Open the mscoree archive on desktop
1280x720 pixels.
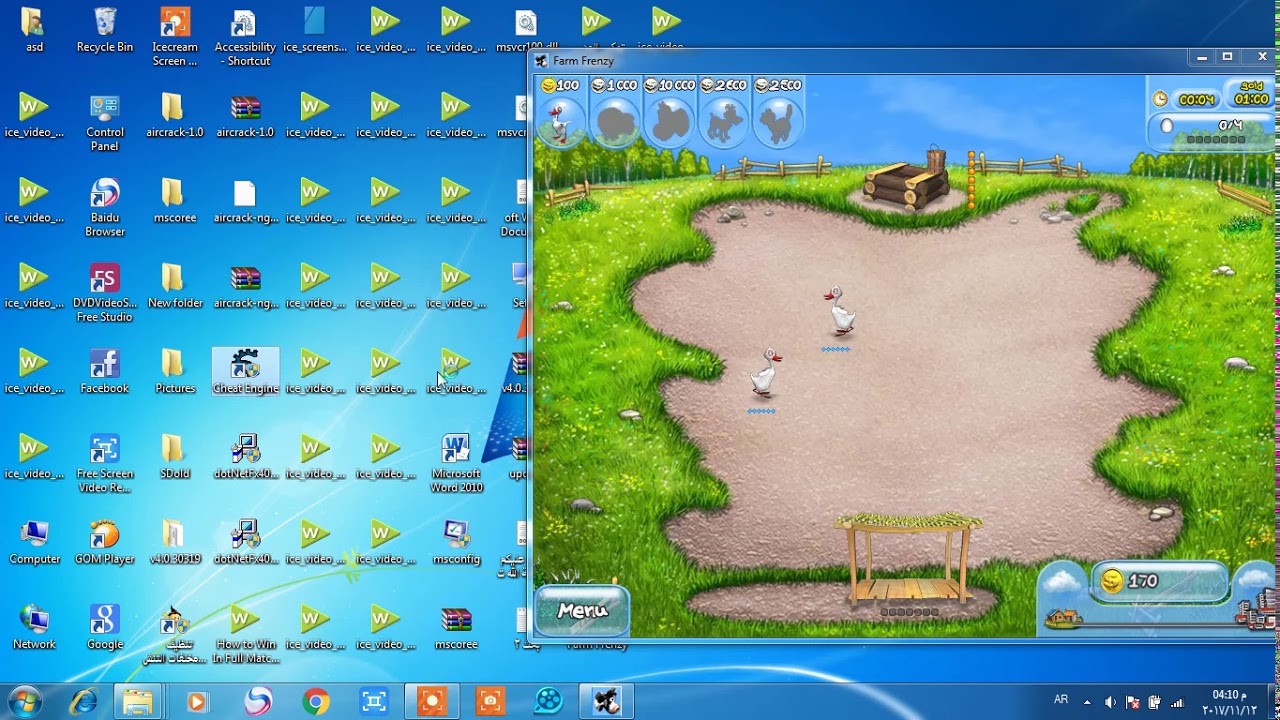[x=456, y=628]
